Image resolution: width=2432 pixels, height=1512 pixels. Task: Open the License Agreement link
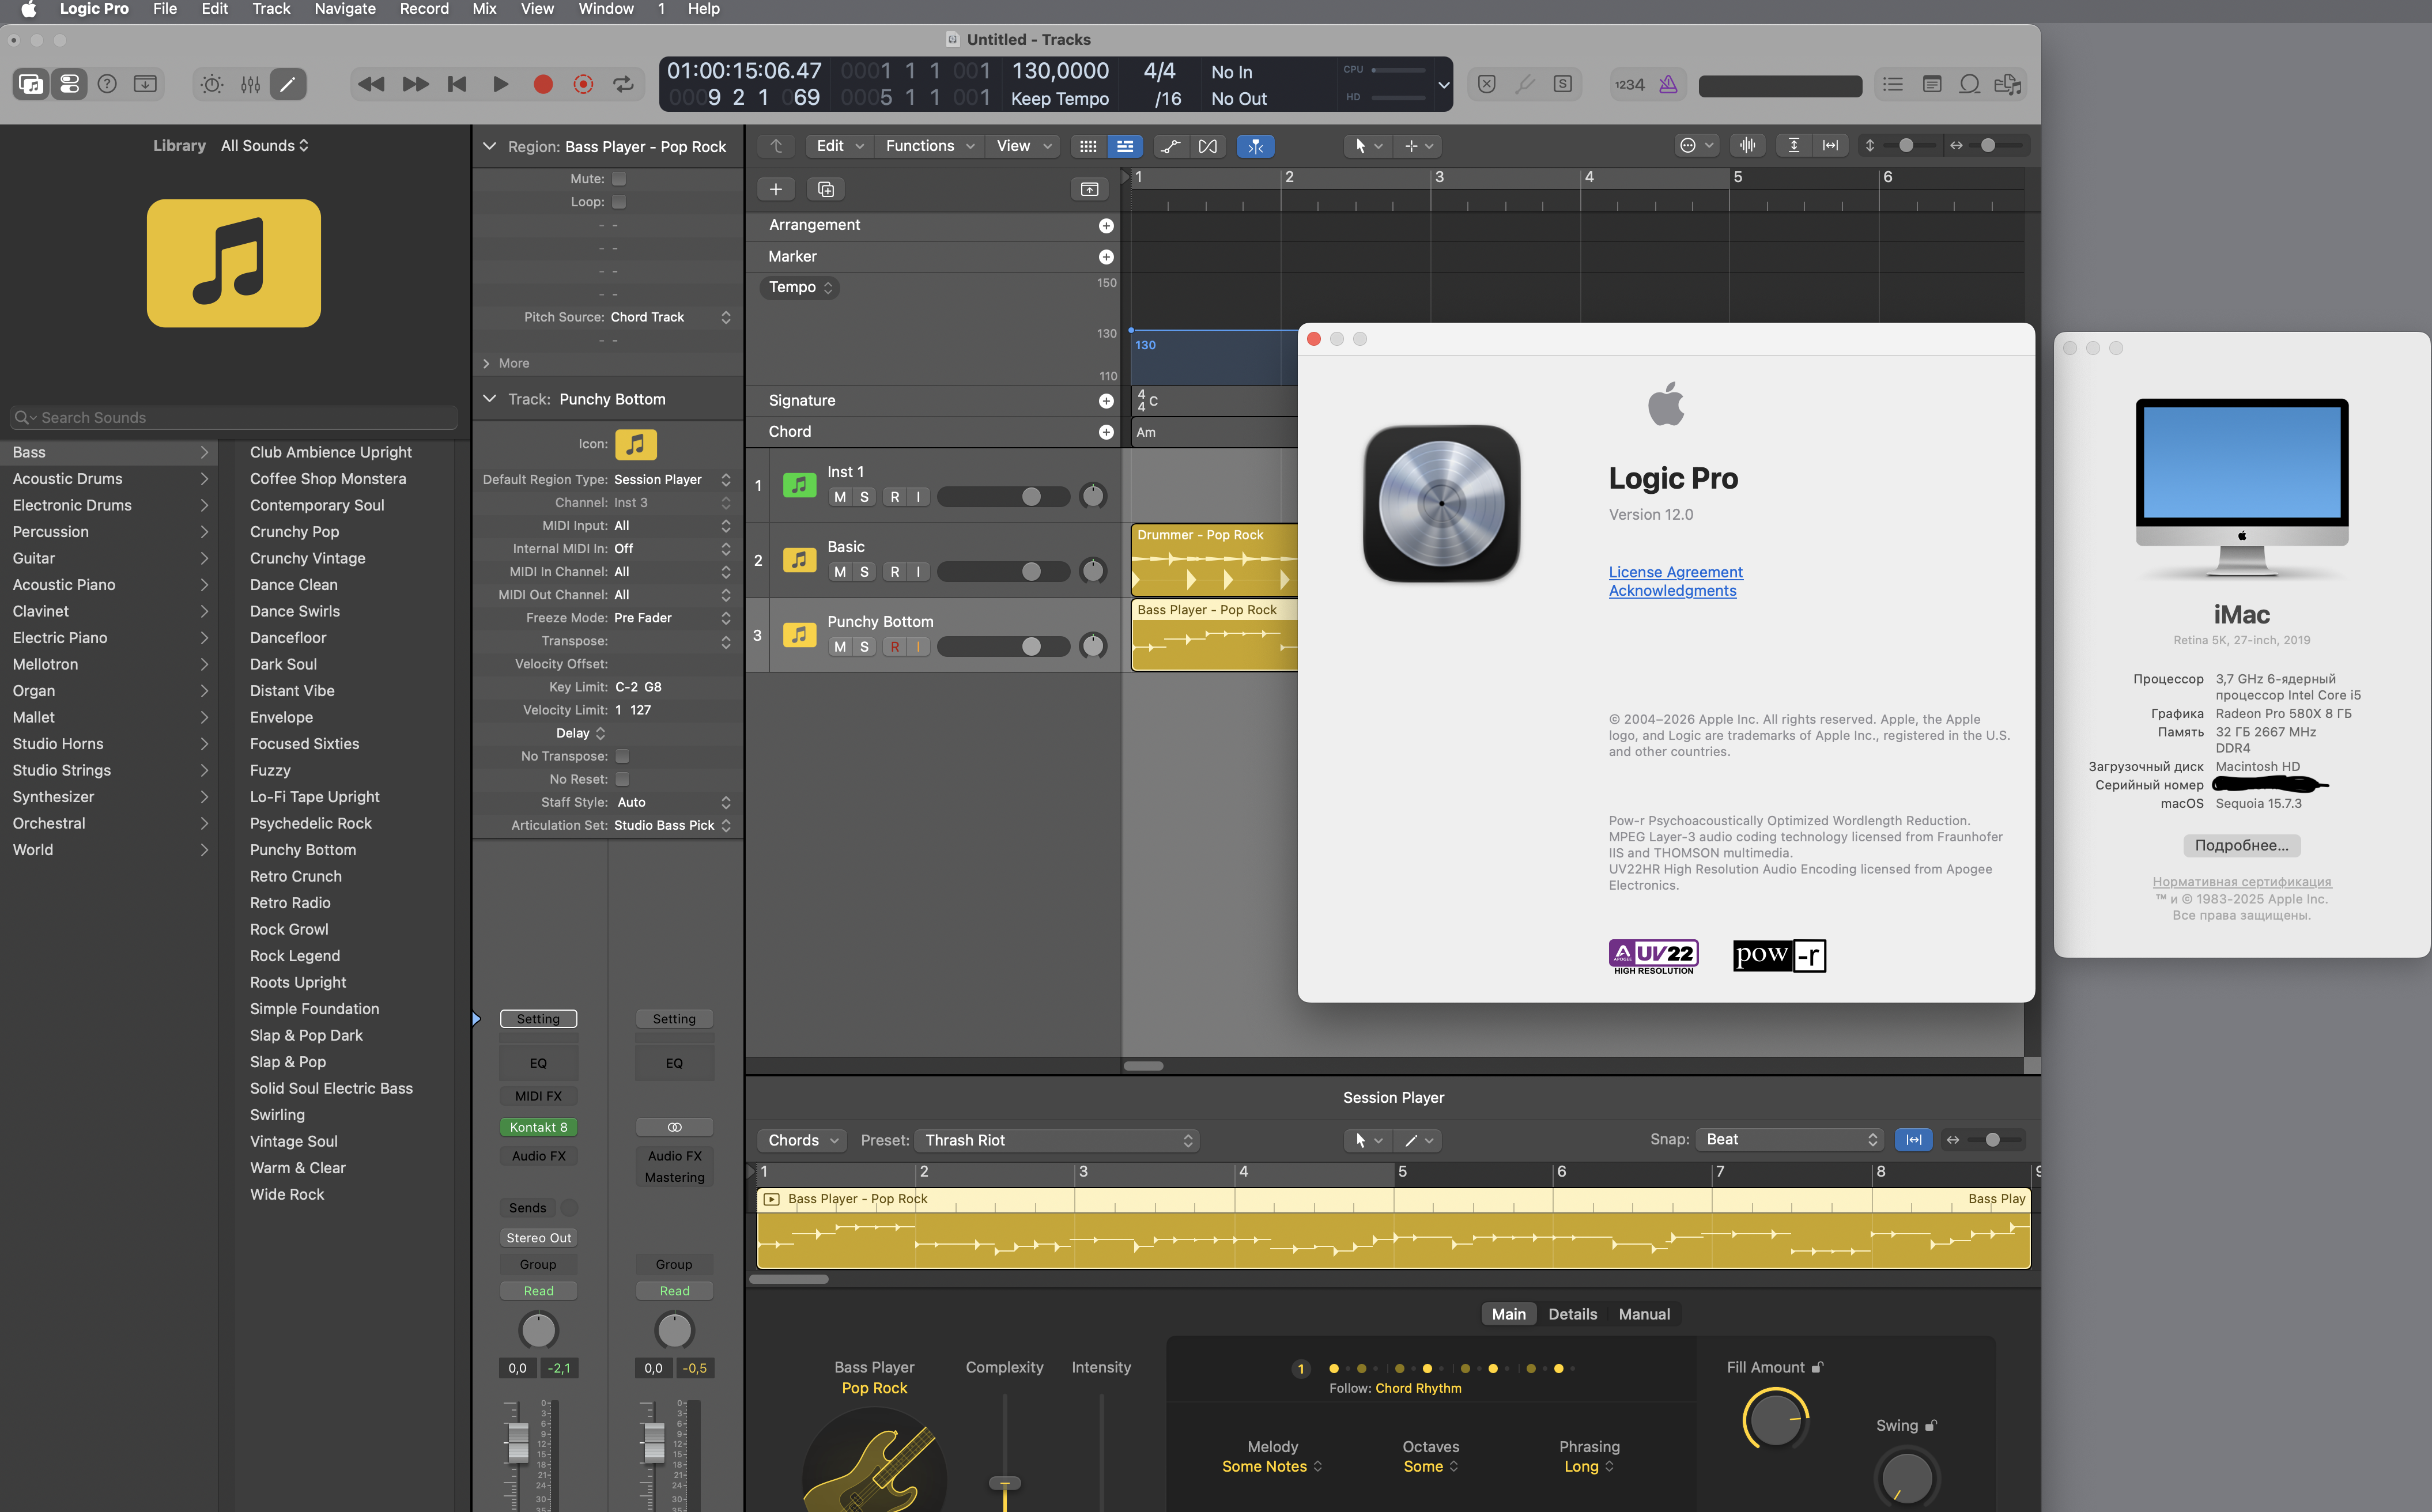click(x=1675, y=572)
